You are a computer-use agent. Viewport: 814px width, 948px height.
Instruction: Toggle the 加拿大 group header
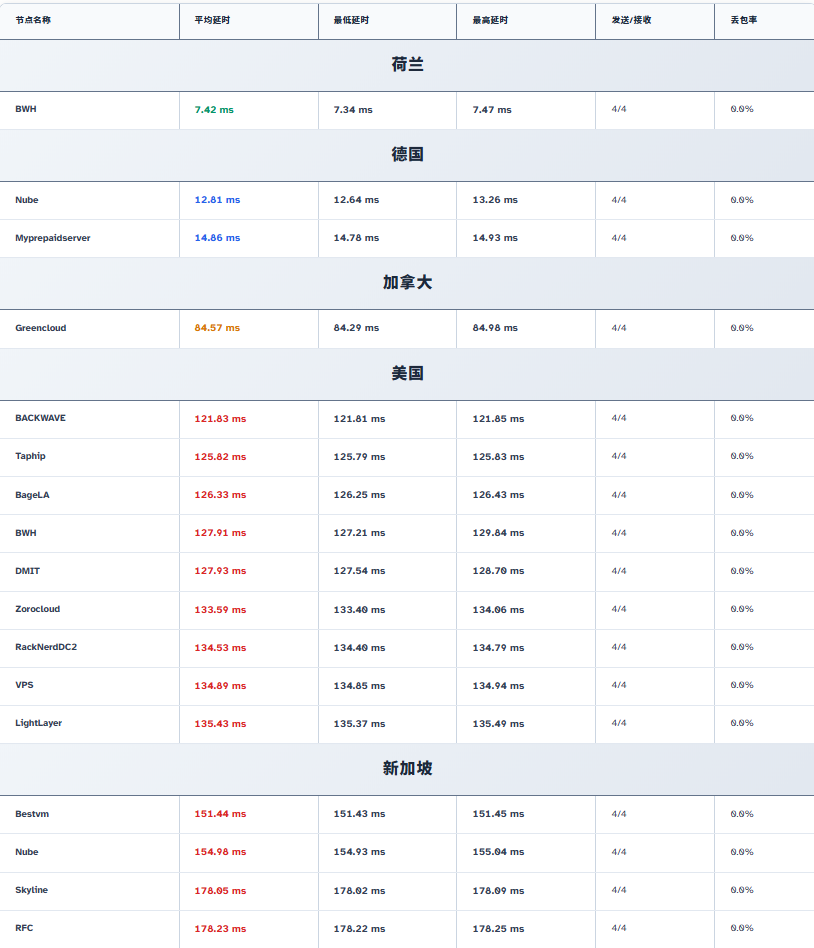pos(407,283)
